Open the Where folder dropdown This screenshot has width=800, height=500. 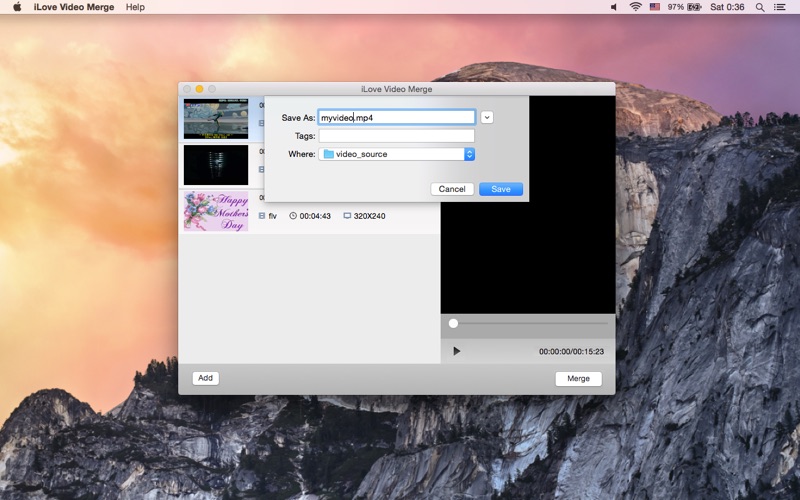tap(396, 154)
